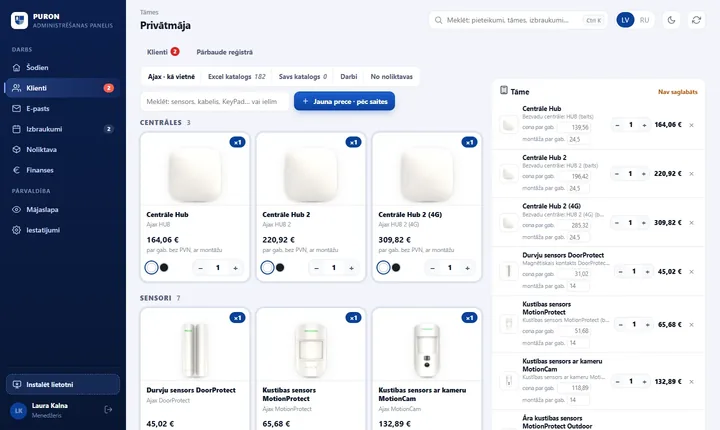
Task: Click the SENSORI section heading
Action: (156, 298)
